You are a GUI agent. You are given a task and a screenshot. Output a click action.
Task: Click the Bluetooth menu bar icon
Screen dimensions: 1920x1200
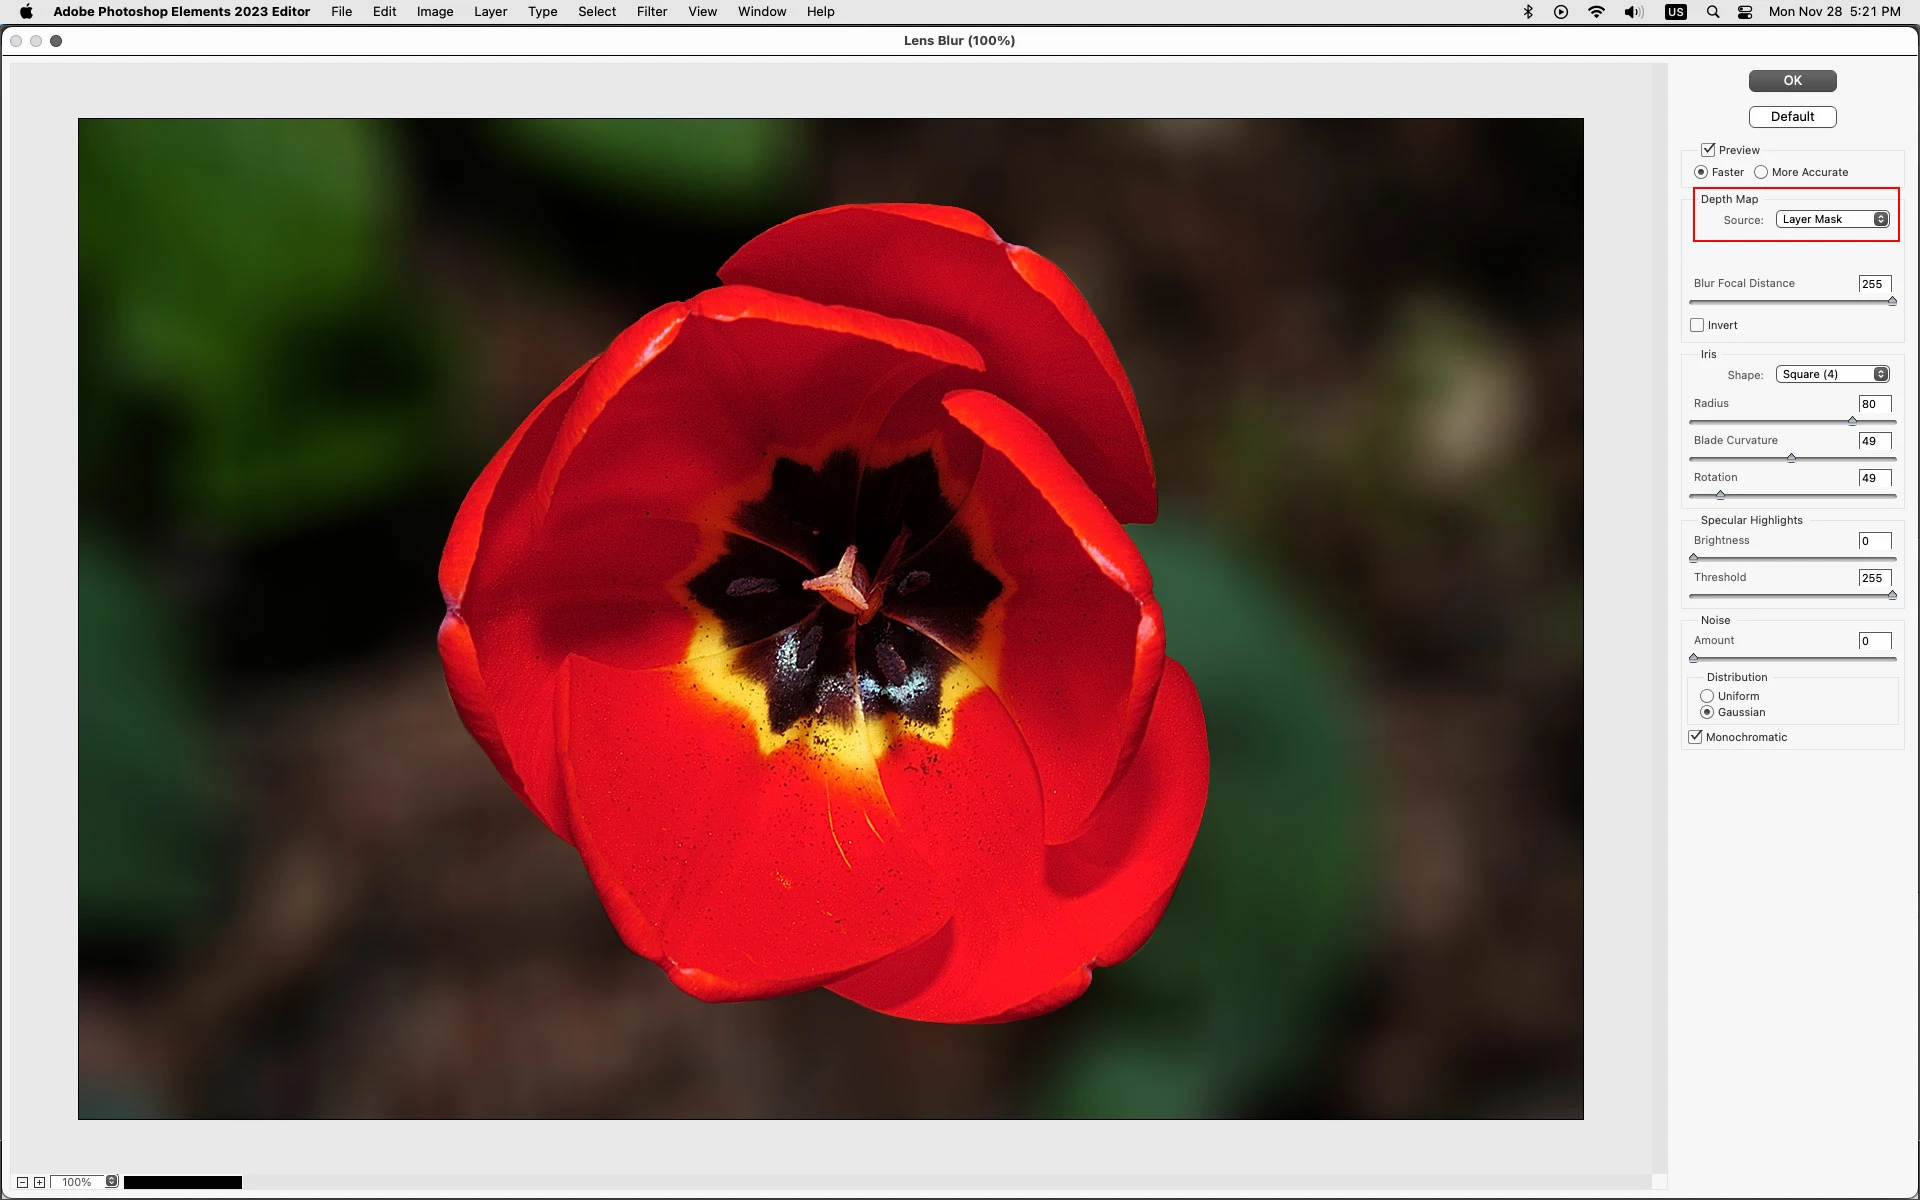point(1528,12)
